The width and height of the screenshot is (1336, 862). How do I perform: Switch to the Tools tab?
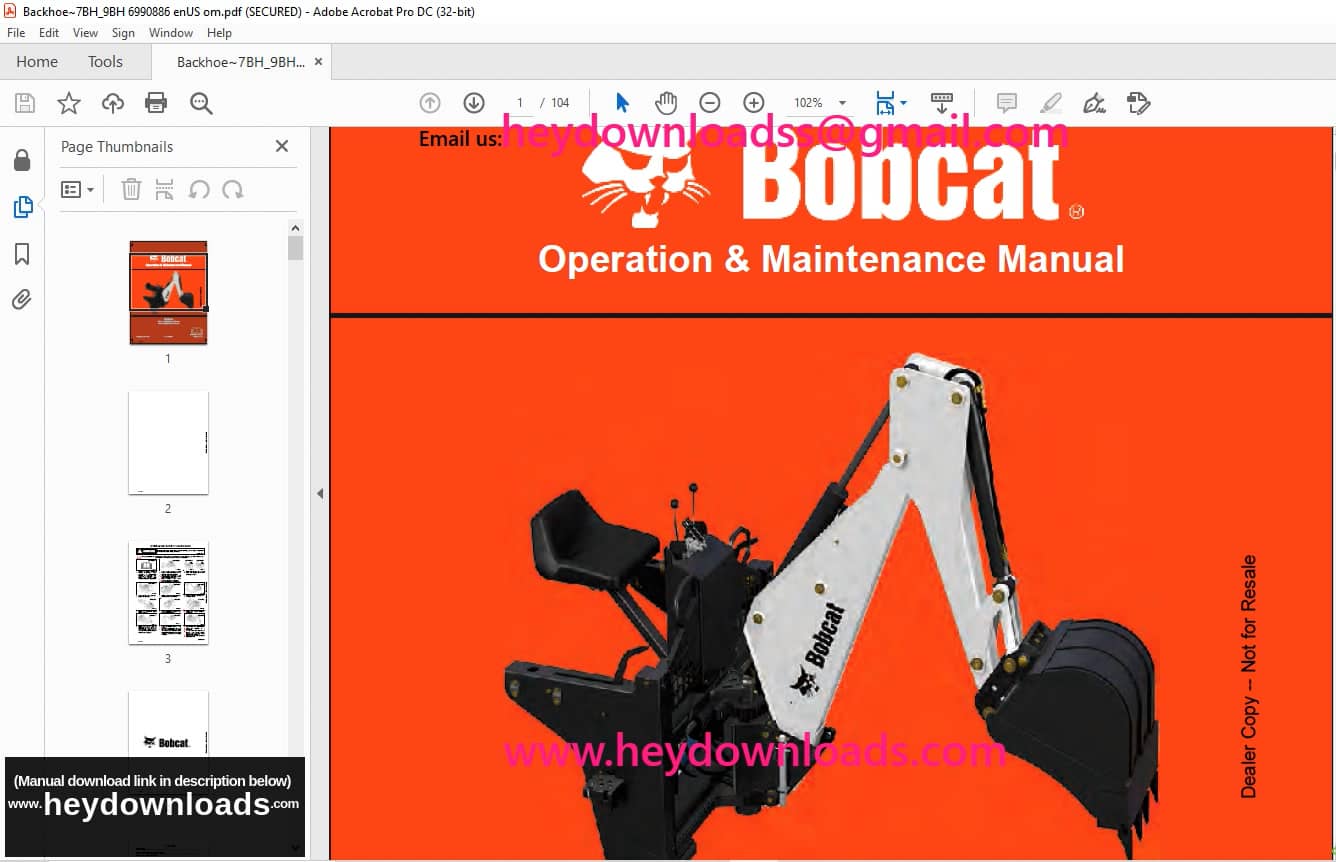105,61
